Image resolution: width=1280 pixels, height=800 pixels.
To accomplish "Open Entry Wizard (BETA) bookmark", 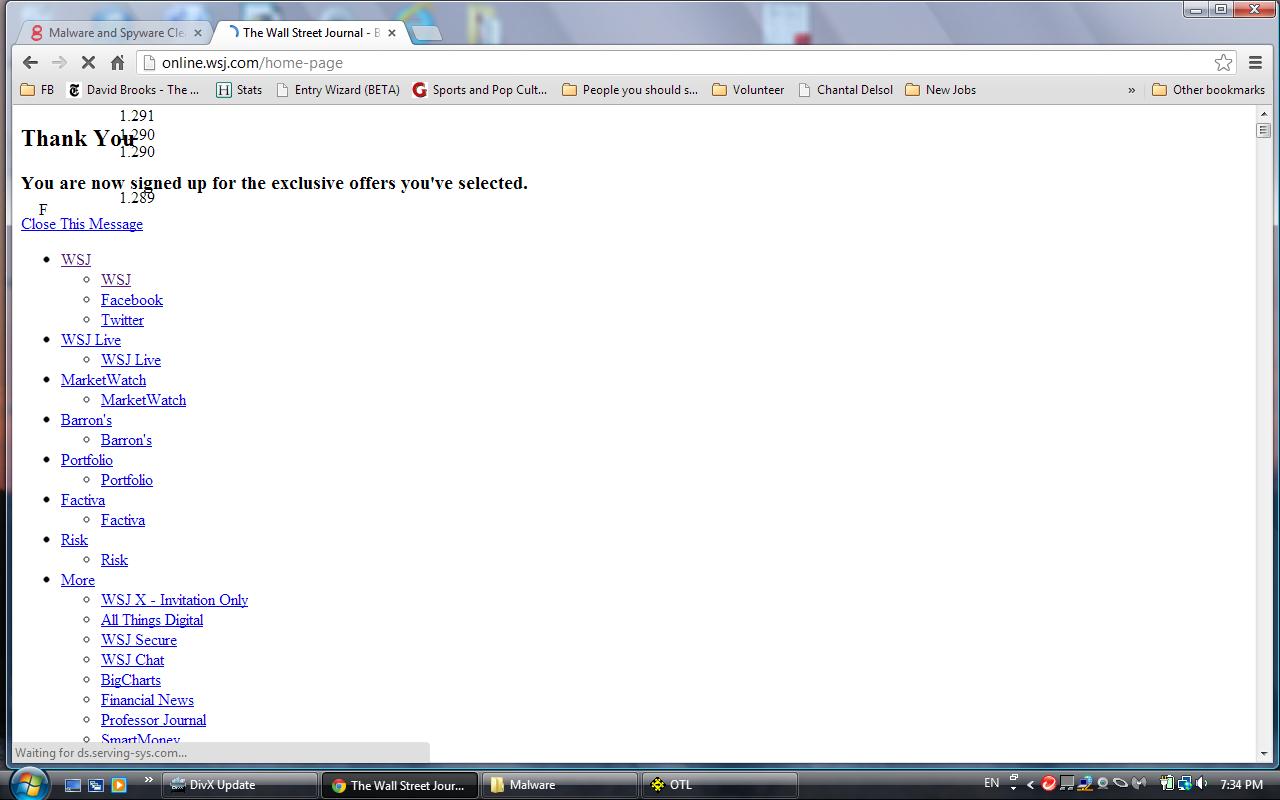I will [x=337, y=90].
